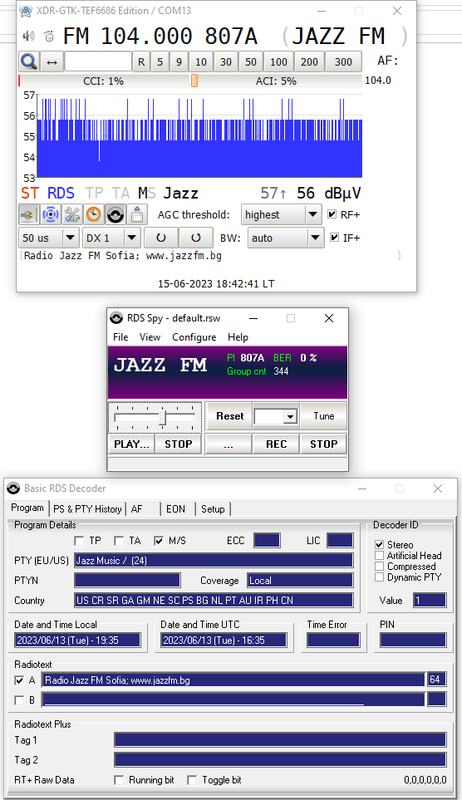Switch to the EON tab
This screenshot has height=800, width=462.
click(x=175, y=509)
